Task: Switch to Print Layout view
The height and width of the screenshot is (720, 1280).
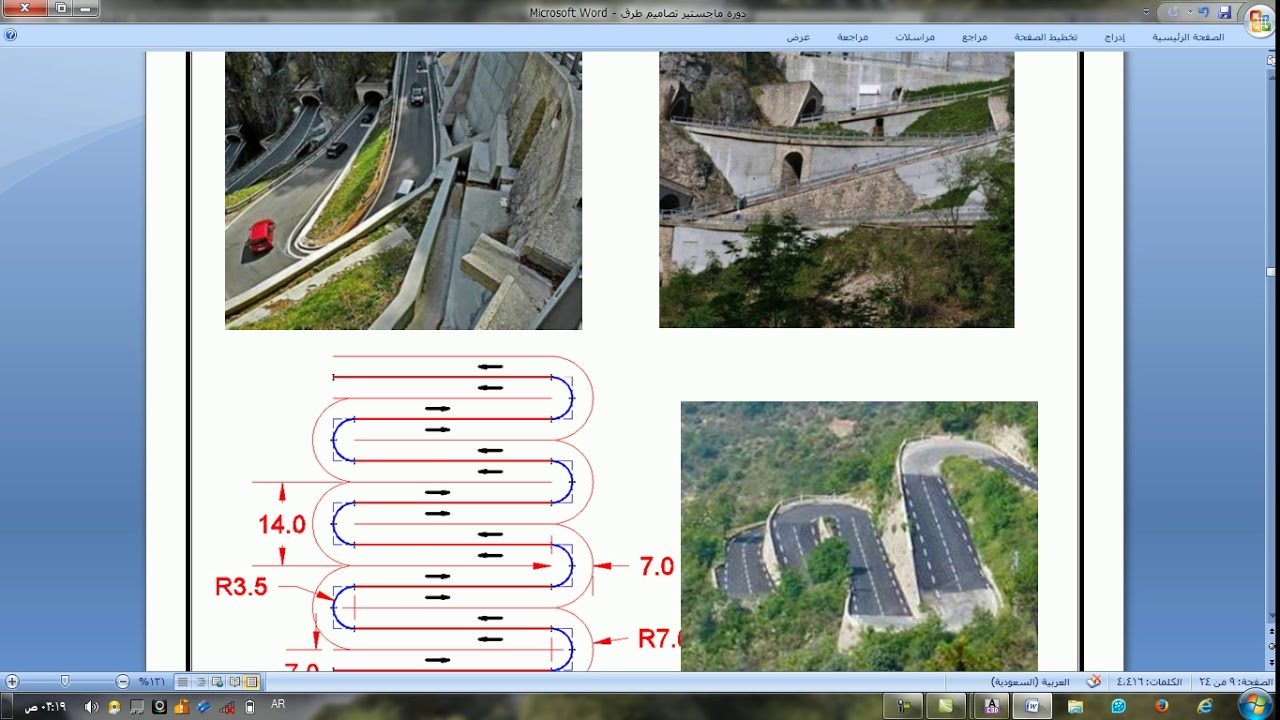Action: tap(251, 682)
